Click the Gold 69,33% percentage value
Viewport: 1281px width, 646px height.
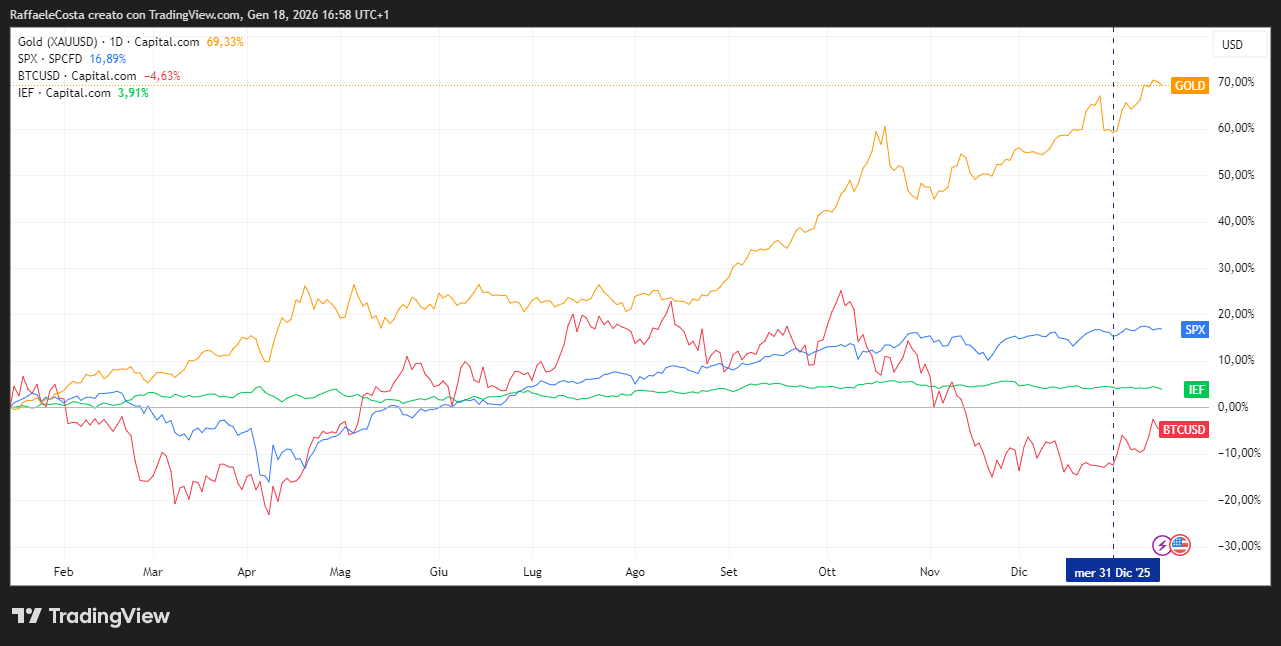[225, 42]
